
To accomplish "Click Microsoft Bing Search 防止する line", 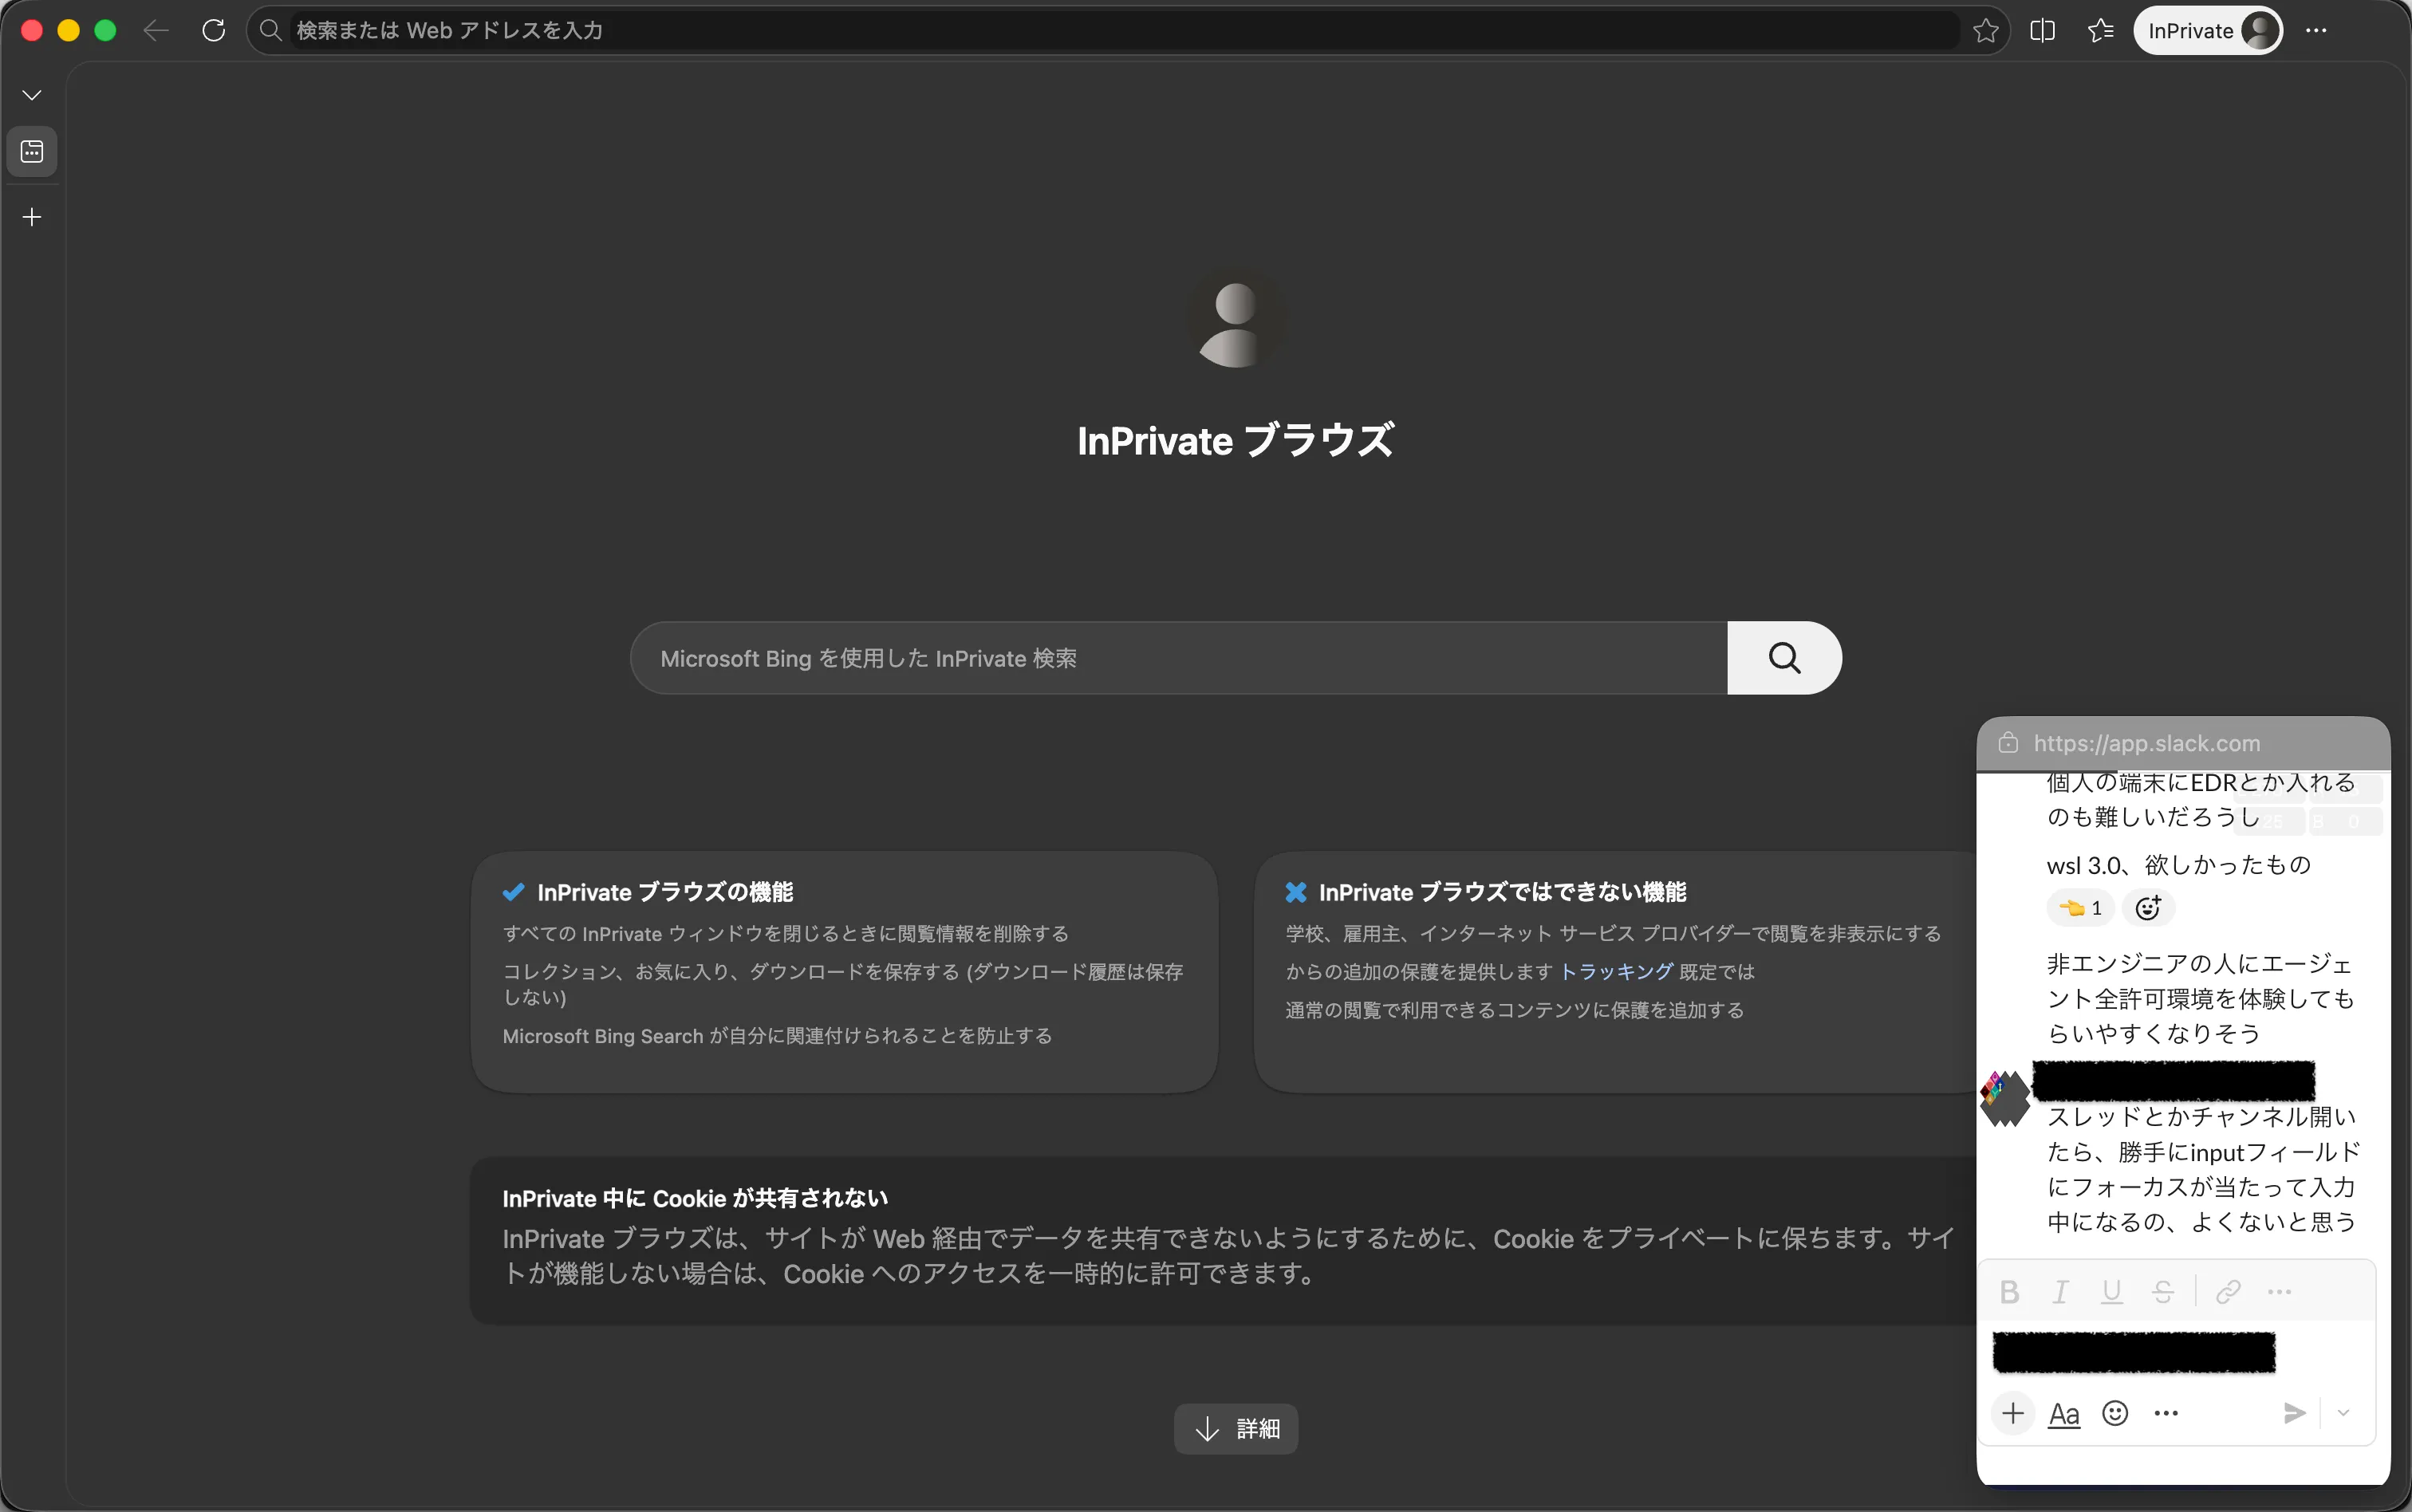I will [x=777, y=1036].
